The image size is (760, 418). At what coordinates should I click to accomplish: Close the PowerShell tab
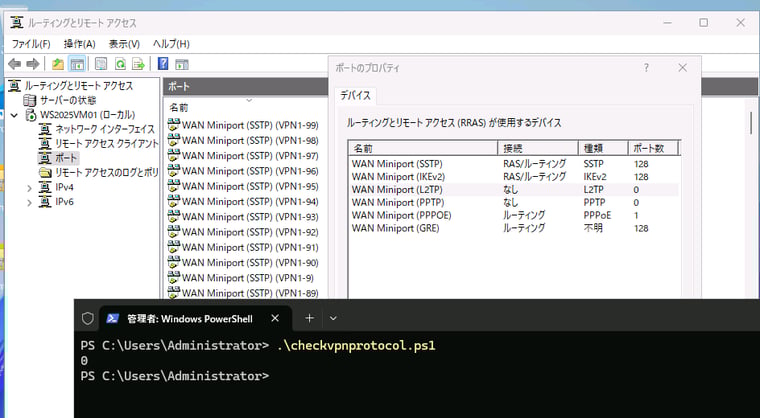(275, 318)
